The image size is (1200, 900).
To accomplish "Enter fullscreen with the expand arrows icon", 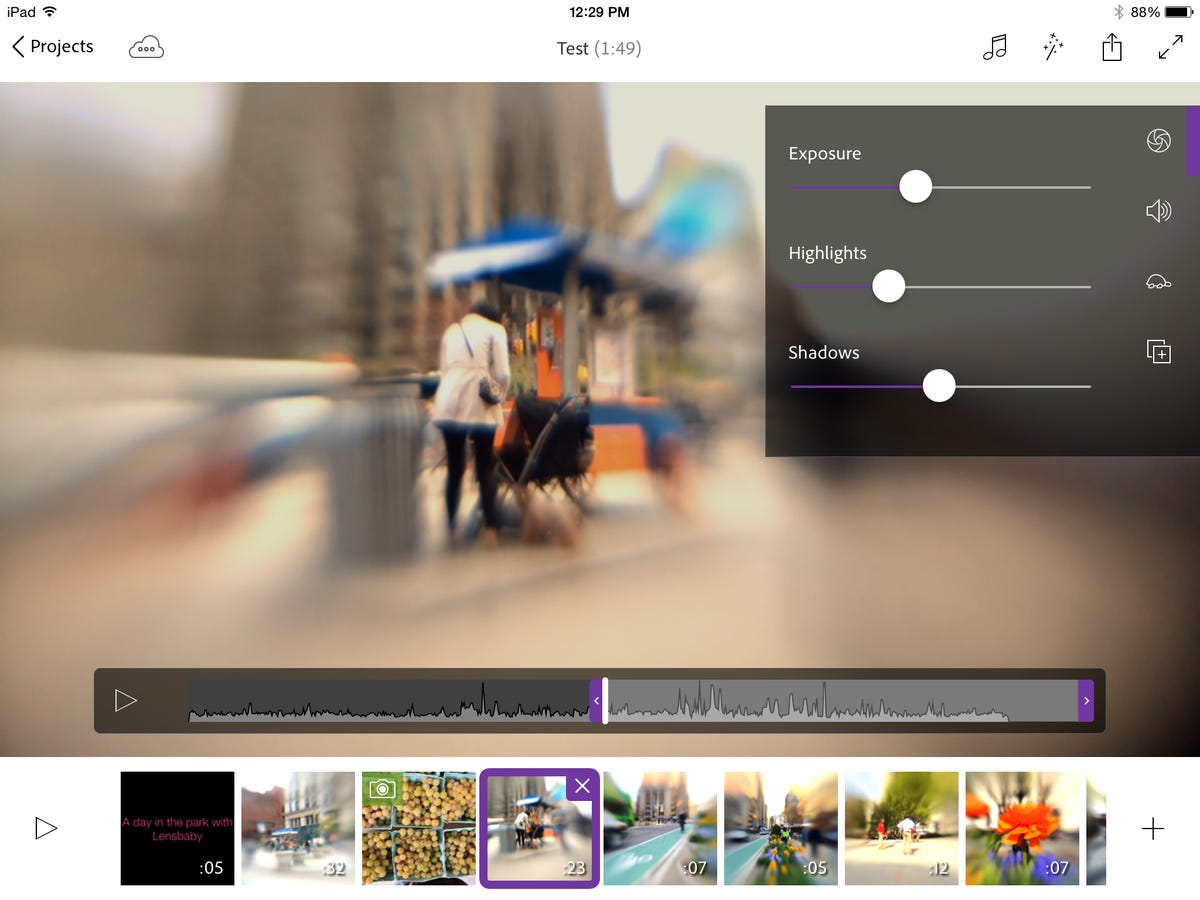I will click(1170, 48).
